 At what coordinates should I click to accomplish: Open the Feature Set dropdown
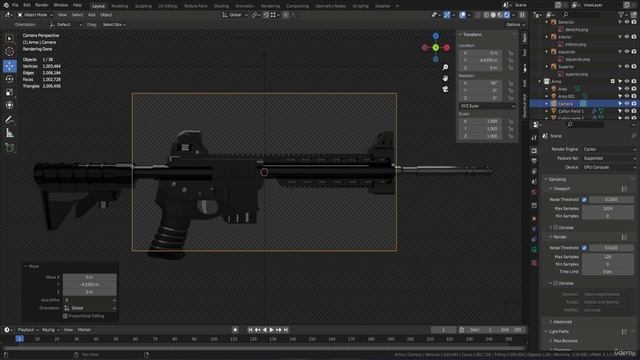tap(609, 158)
